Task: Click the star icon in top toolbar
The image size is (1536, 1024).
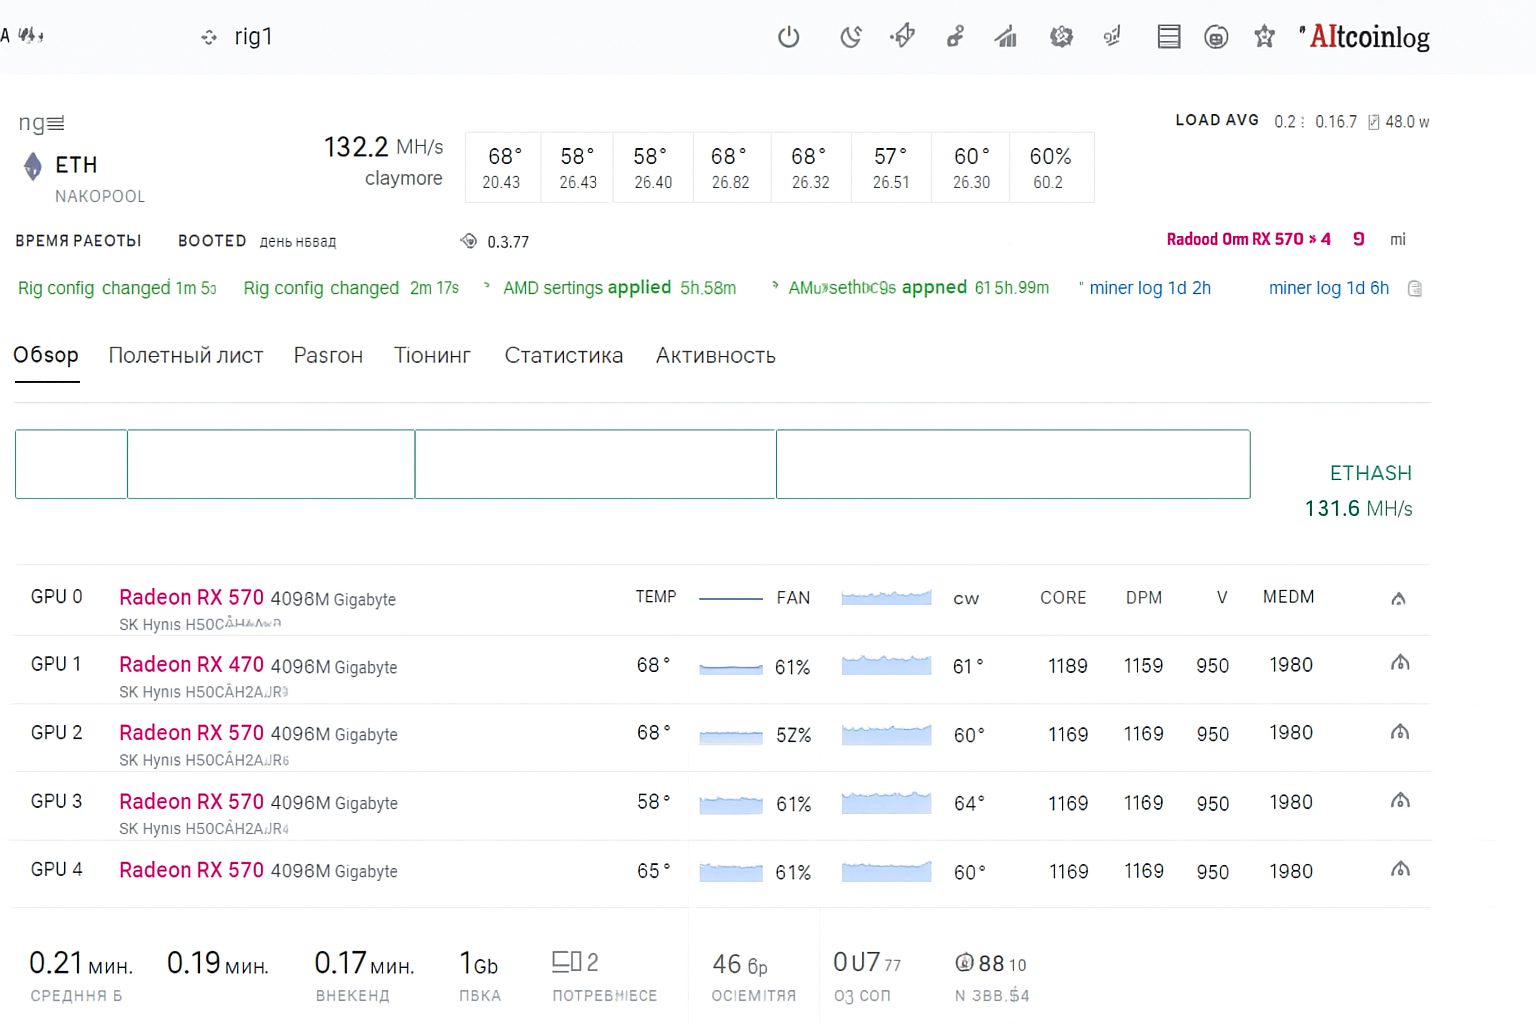Action: point(1264,37)
